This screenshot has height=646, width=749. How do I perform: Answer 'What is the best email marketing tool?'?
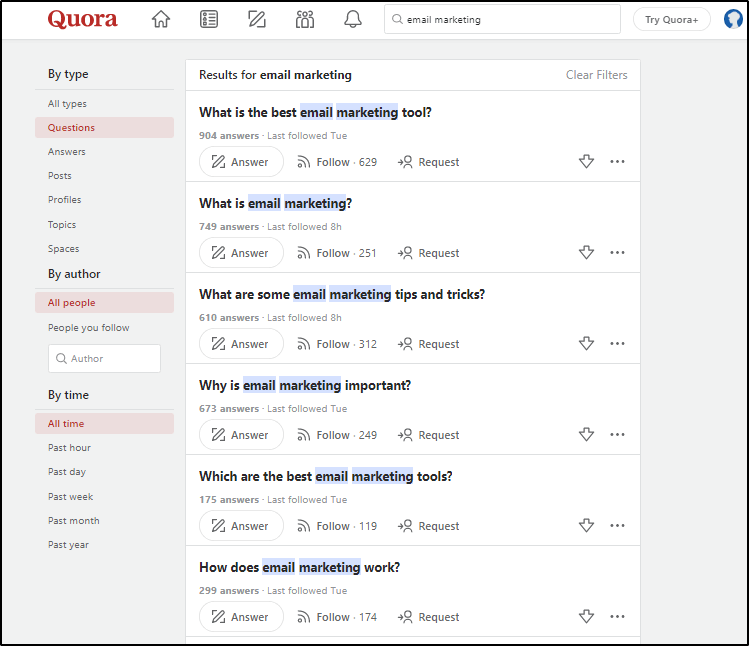(241, 162)
